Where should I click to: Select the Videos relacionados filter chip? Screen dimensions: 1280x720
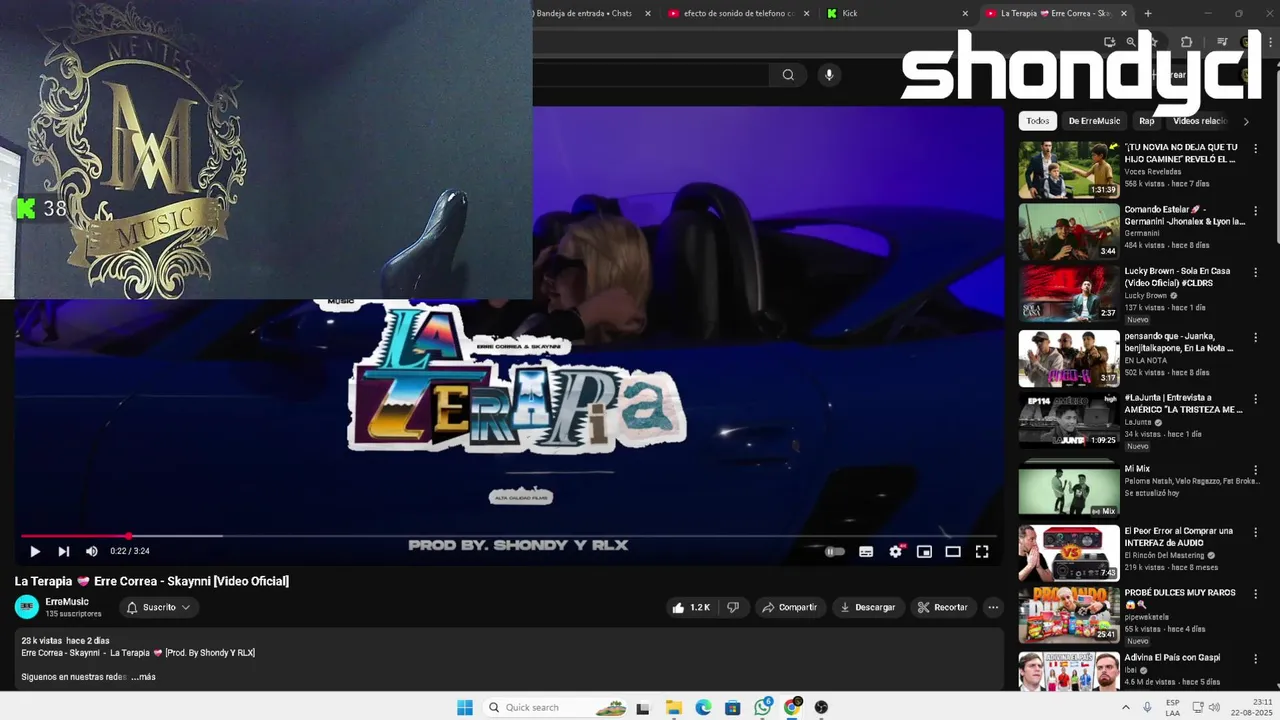click(1199, 121)
